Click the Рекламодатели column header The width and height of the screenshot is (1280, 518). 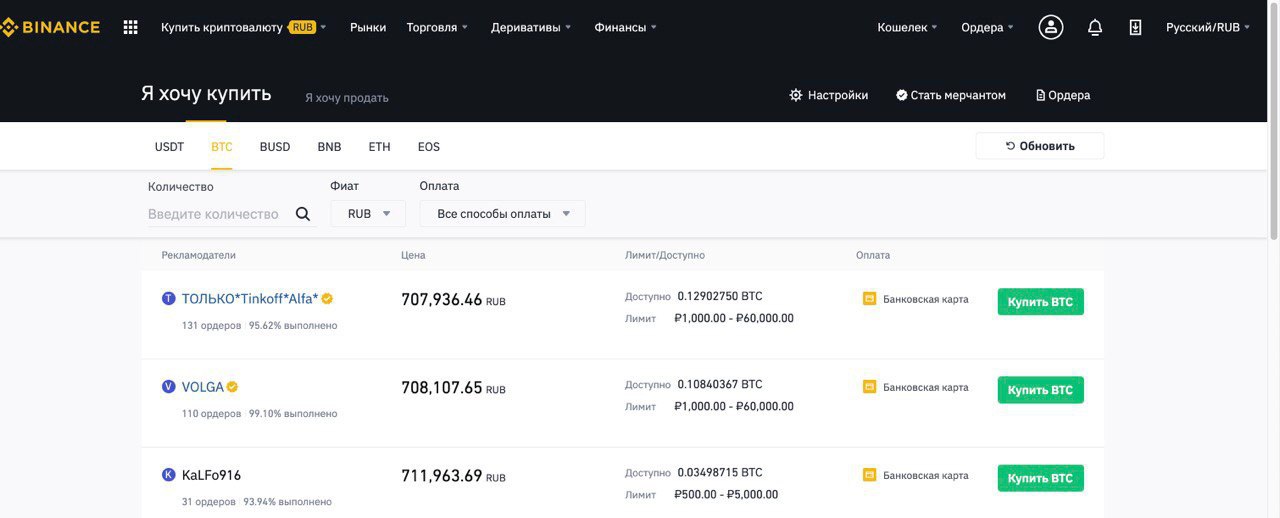pyautogui.click(x=199, y=255)
